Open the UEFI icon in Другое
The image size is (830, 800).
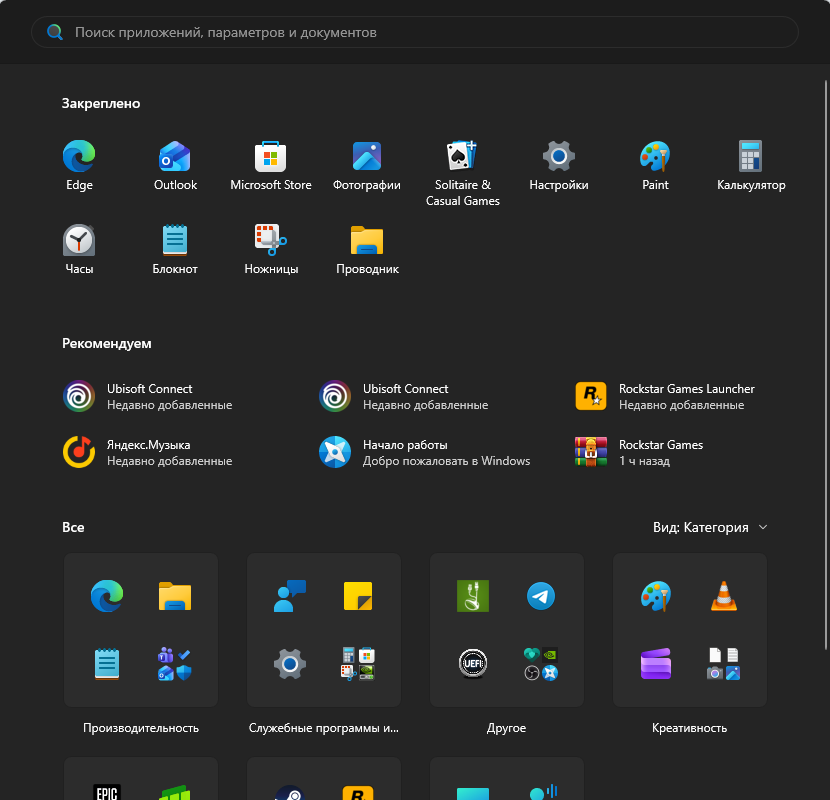(473, 664)
